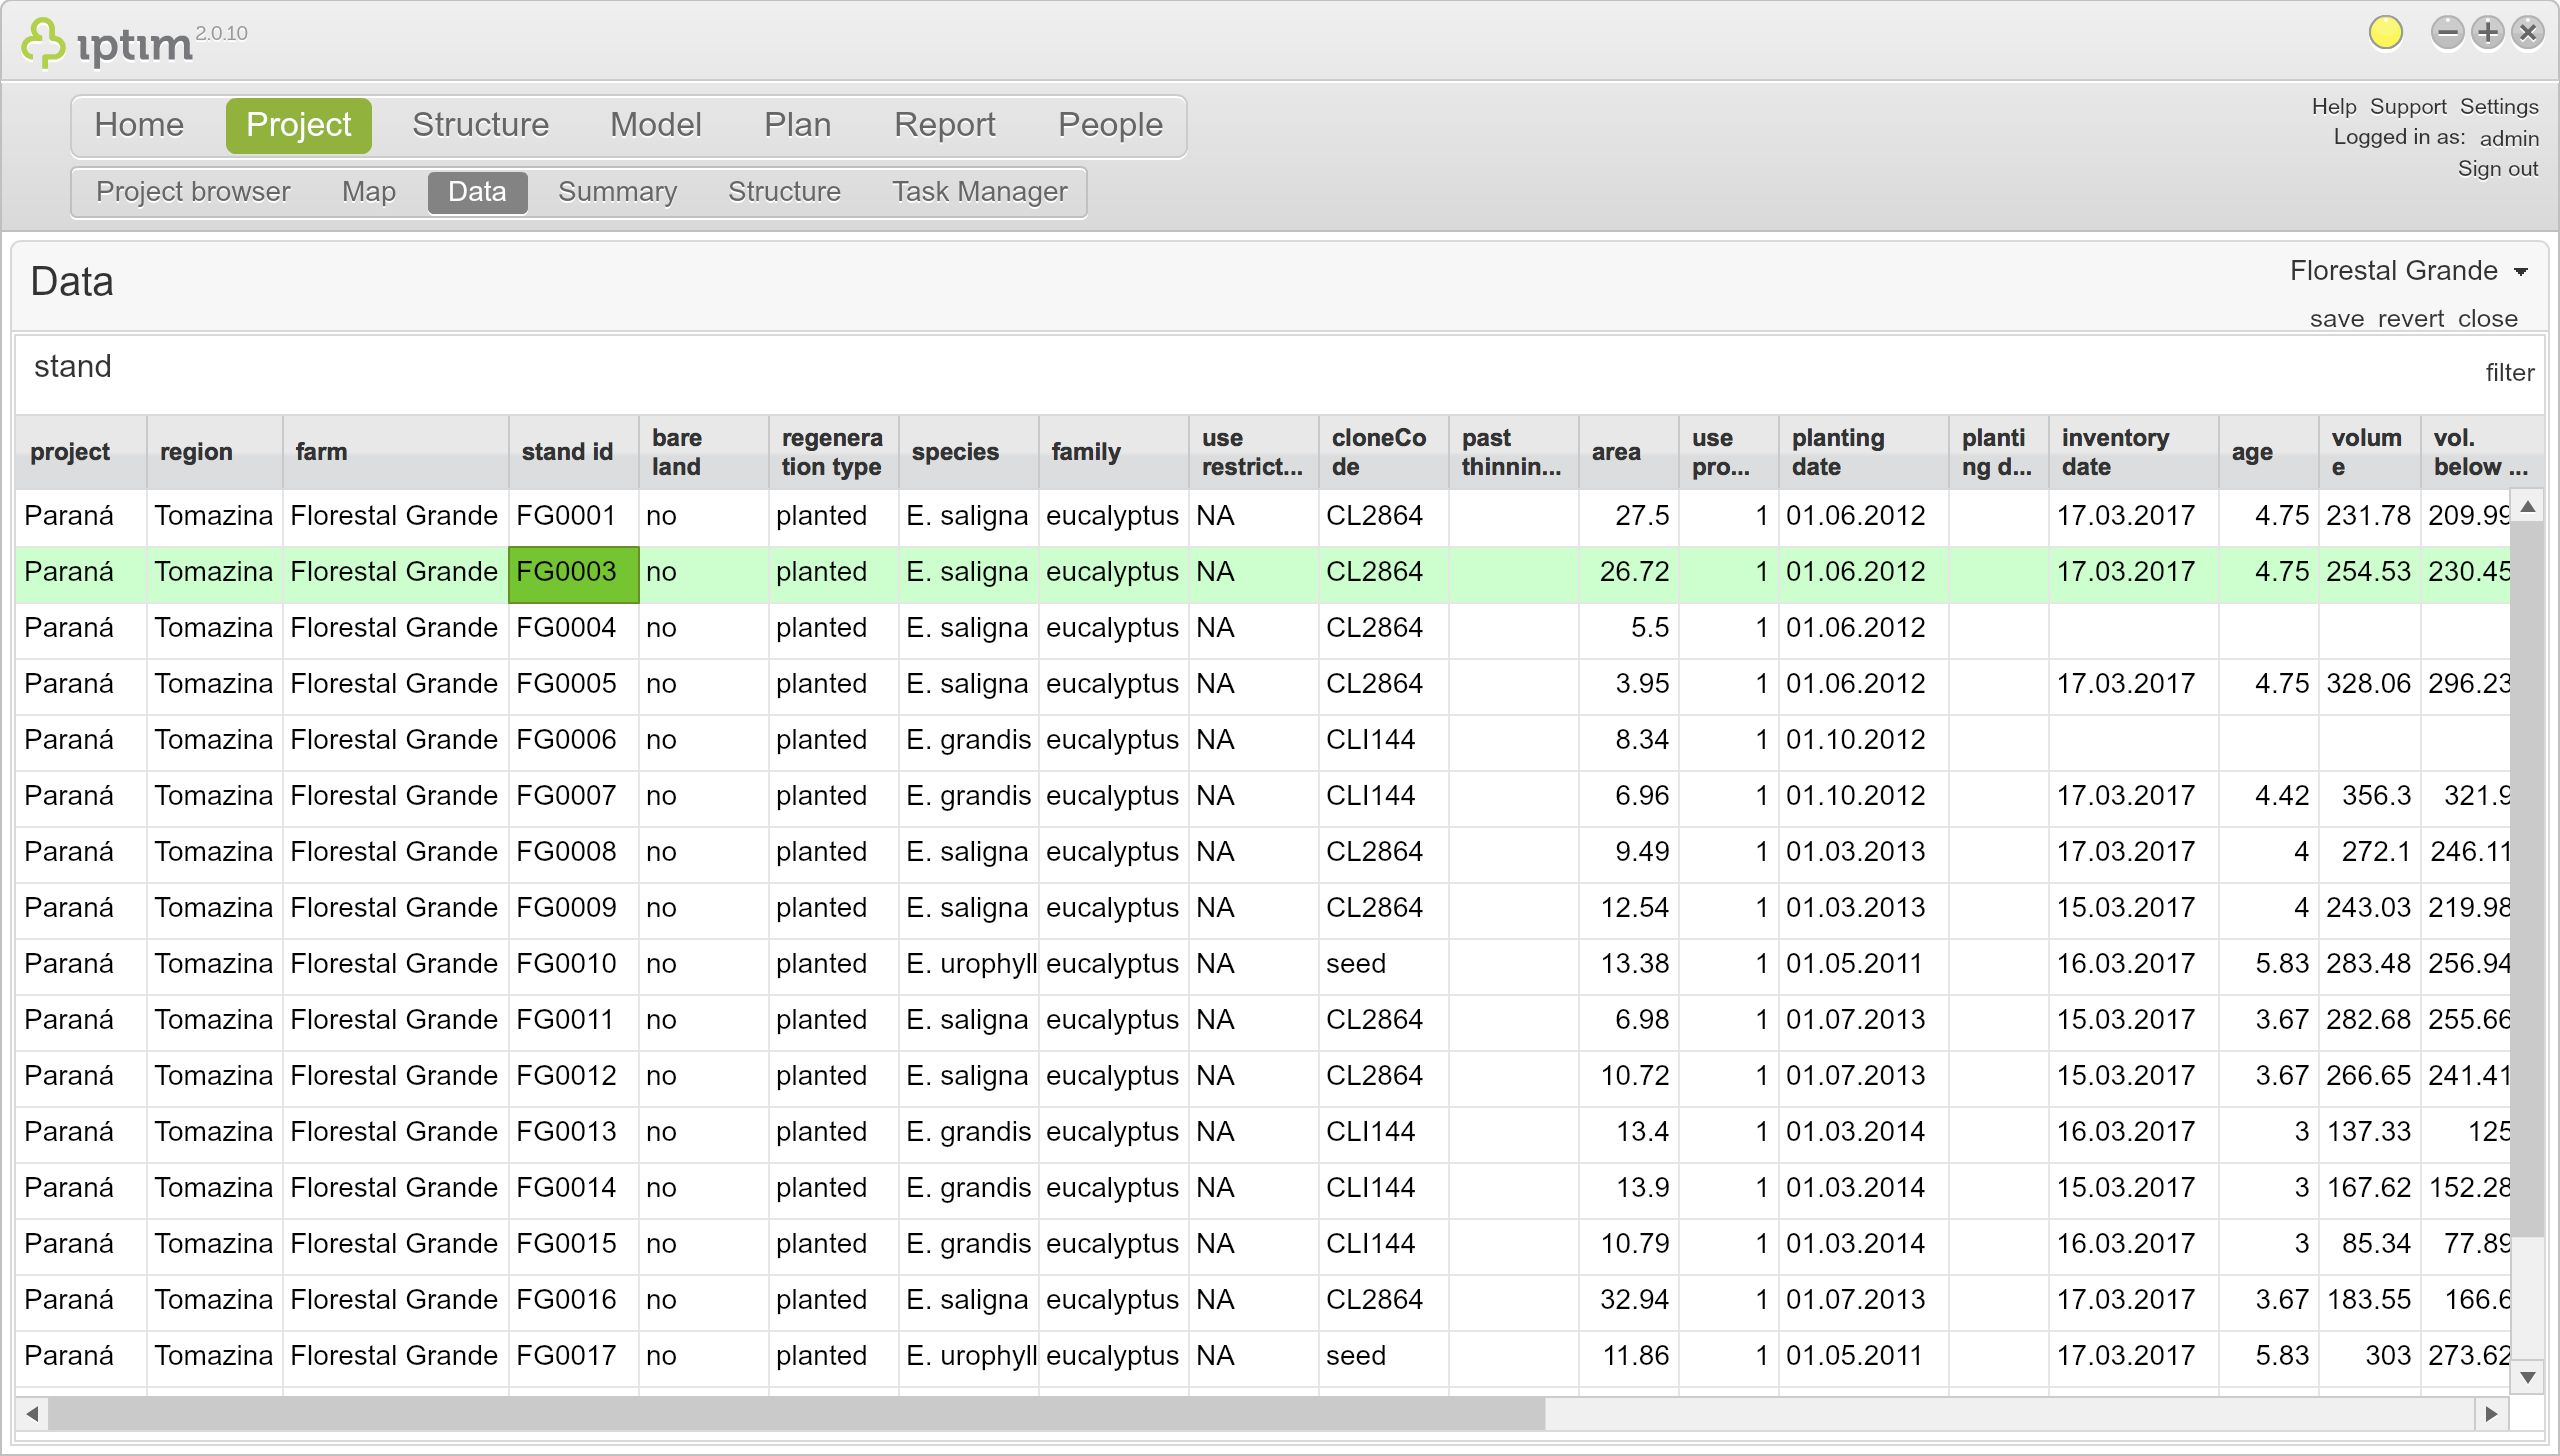This screenshot has width=2560, height=1456.
Task: Click E. grandis in the FG0006 row
Action: point(968,740)
